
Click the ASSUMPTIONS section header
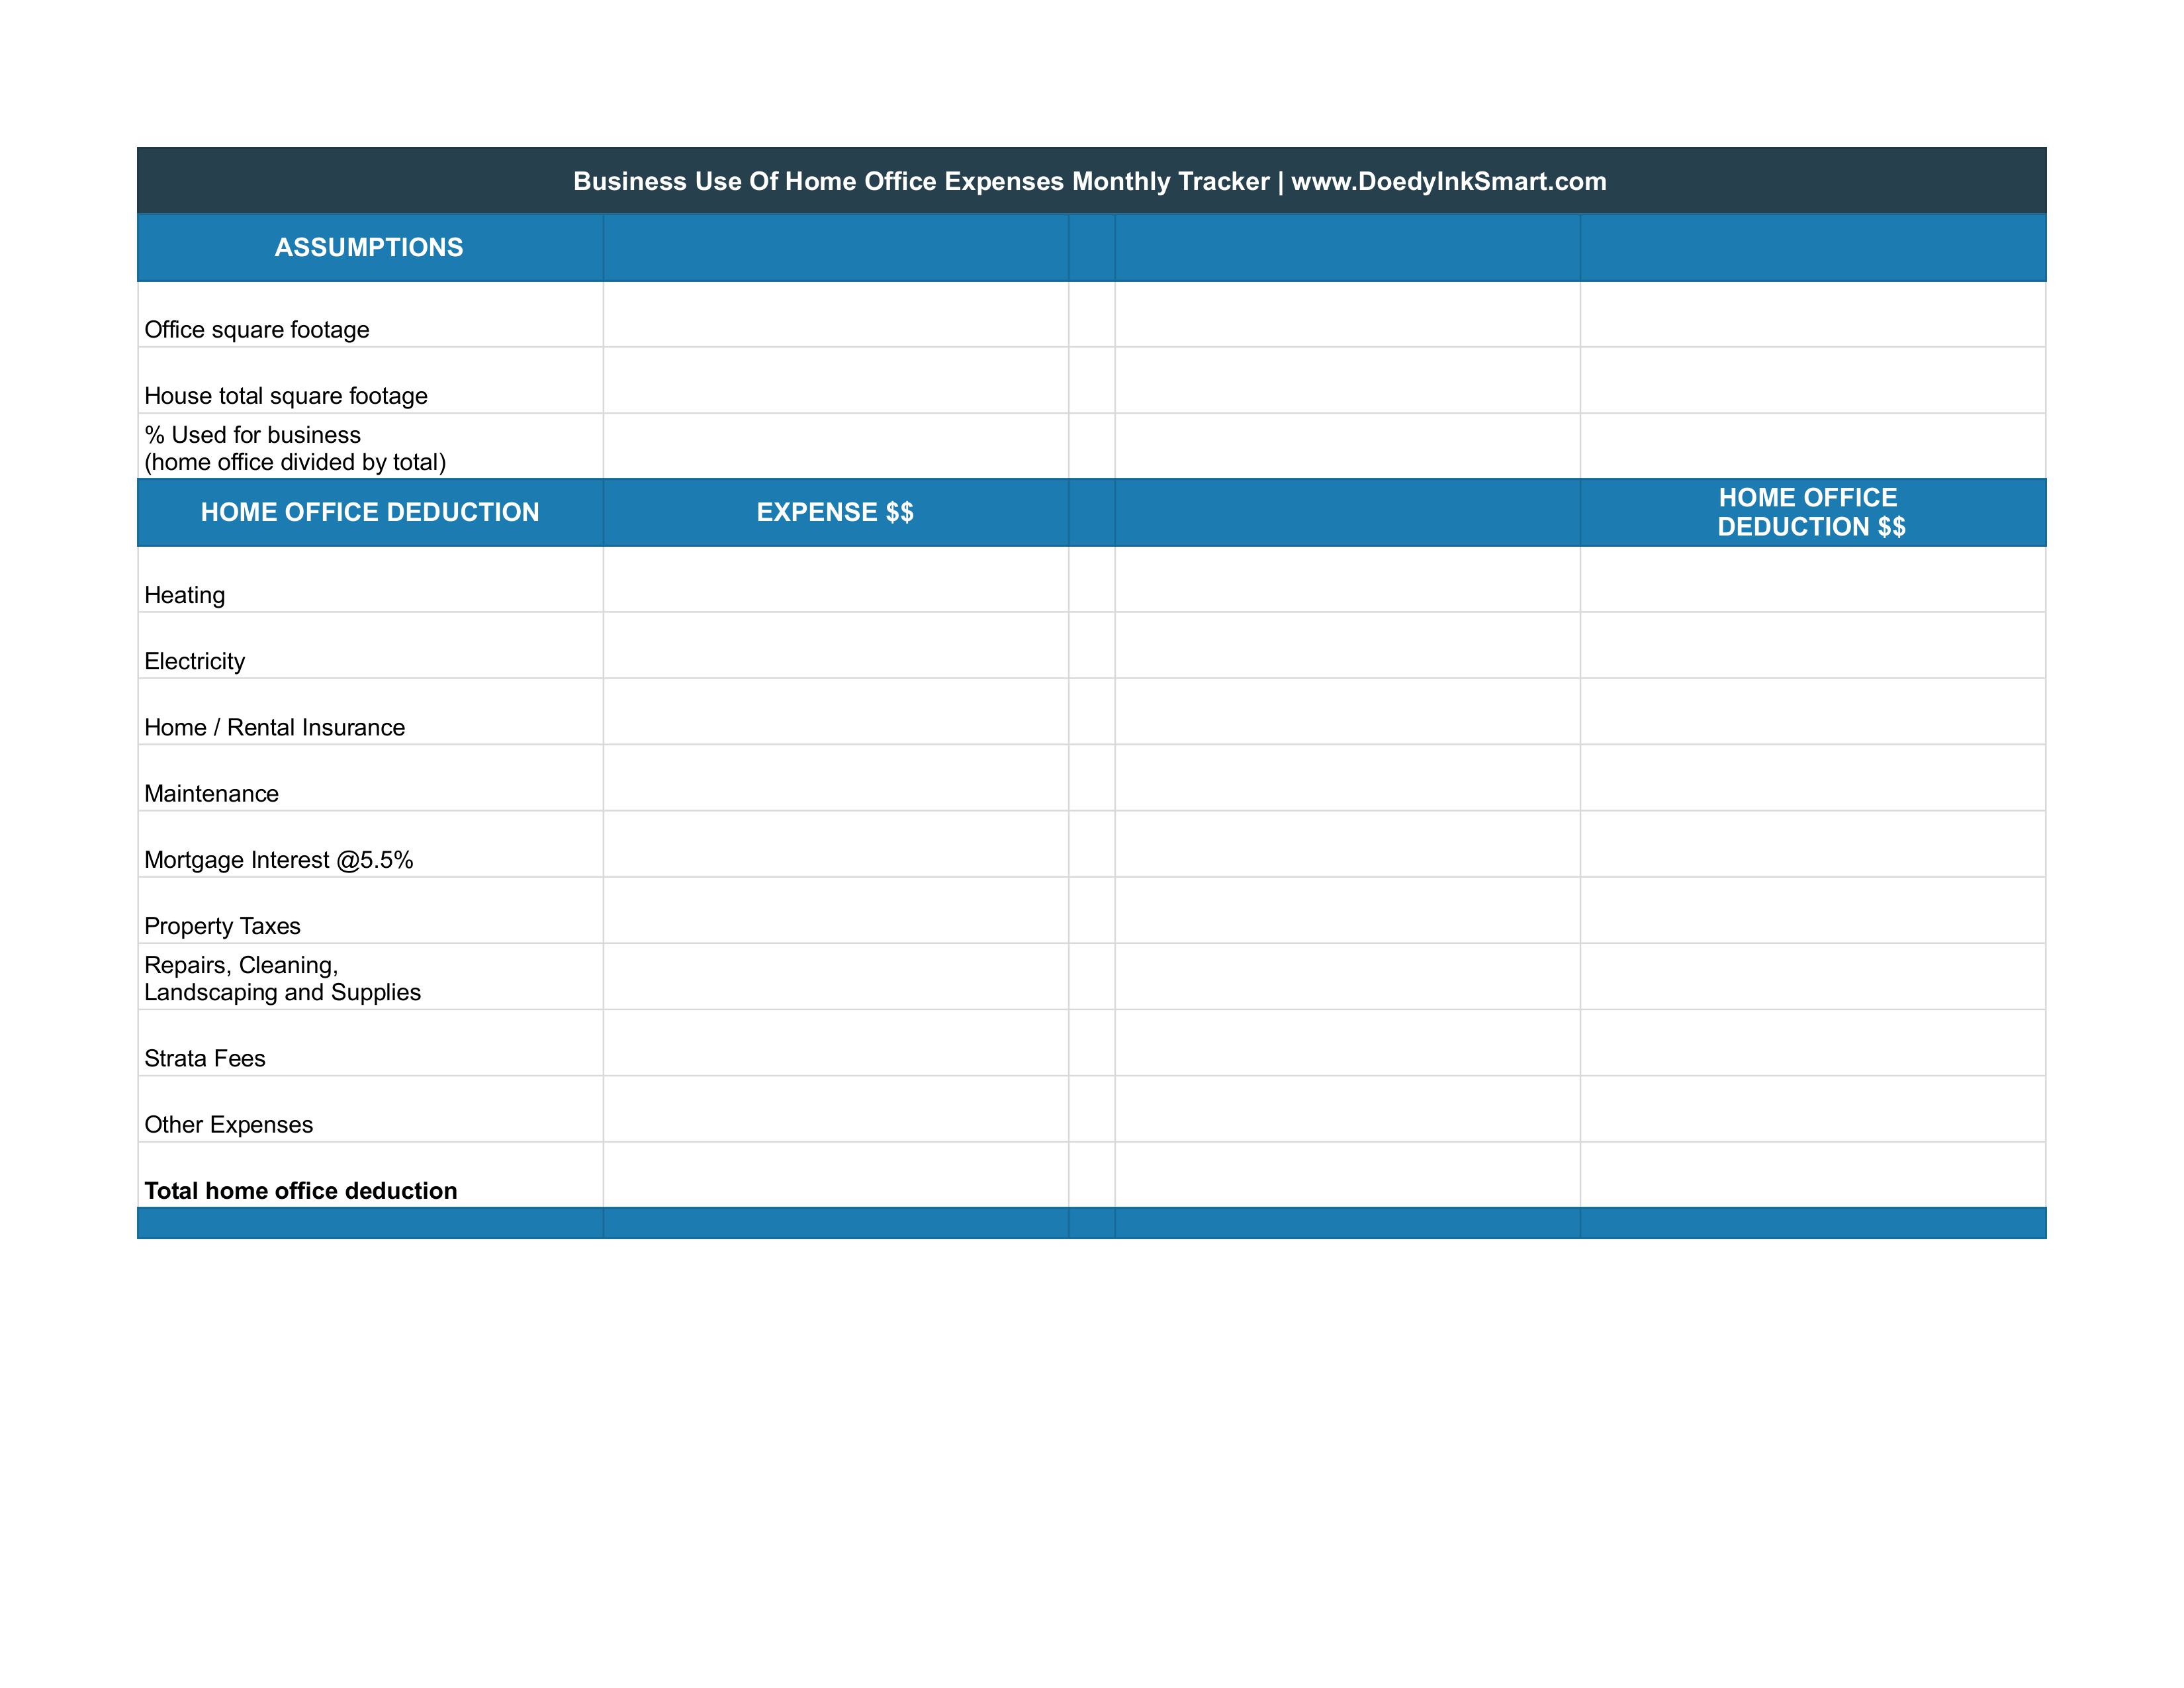[369, 248]
